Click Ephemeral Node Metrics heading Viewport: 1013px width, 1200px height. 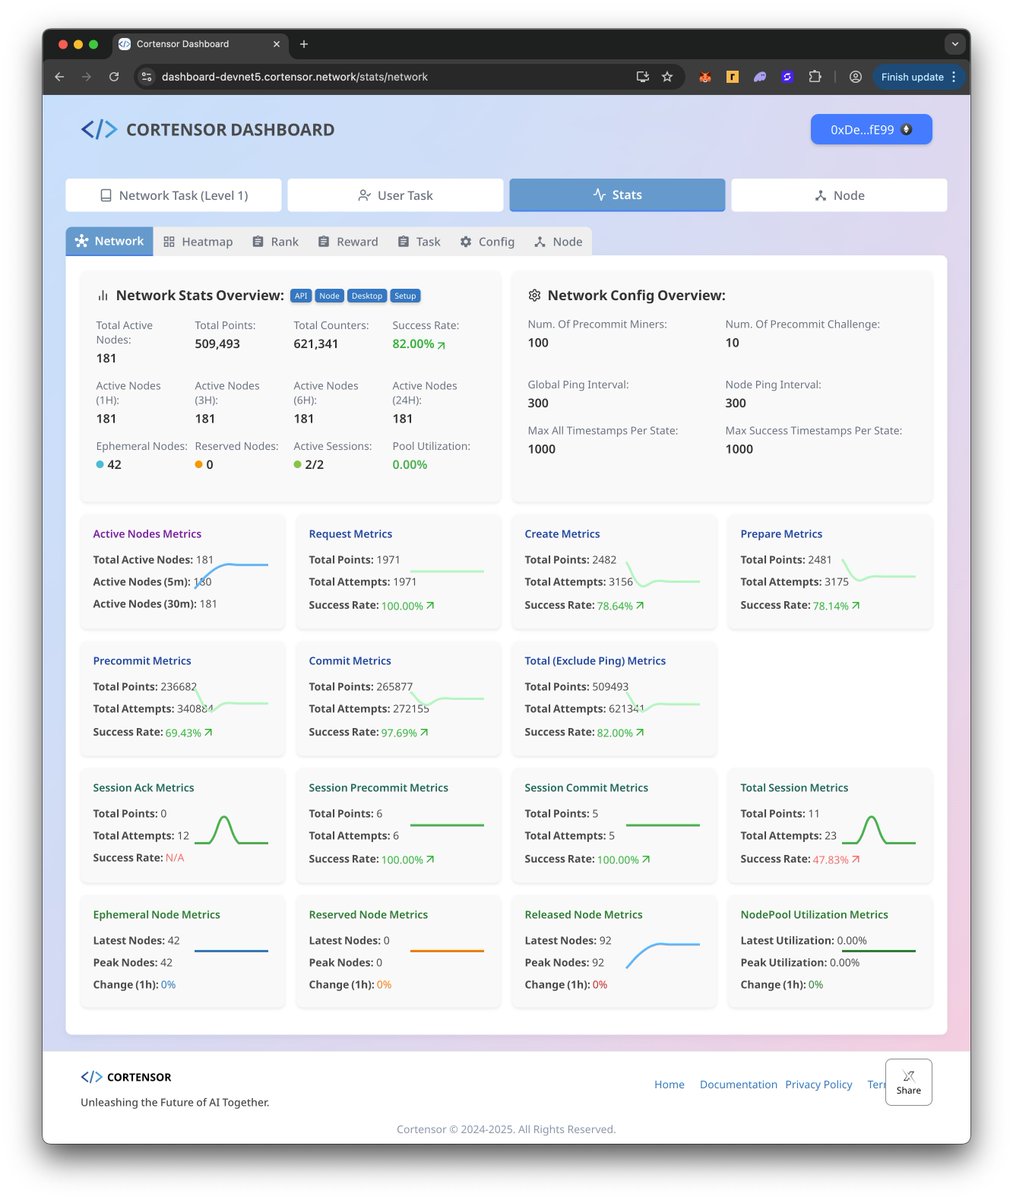point(156,915)
